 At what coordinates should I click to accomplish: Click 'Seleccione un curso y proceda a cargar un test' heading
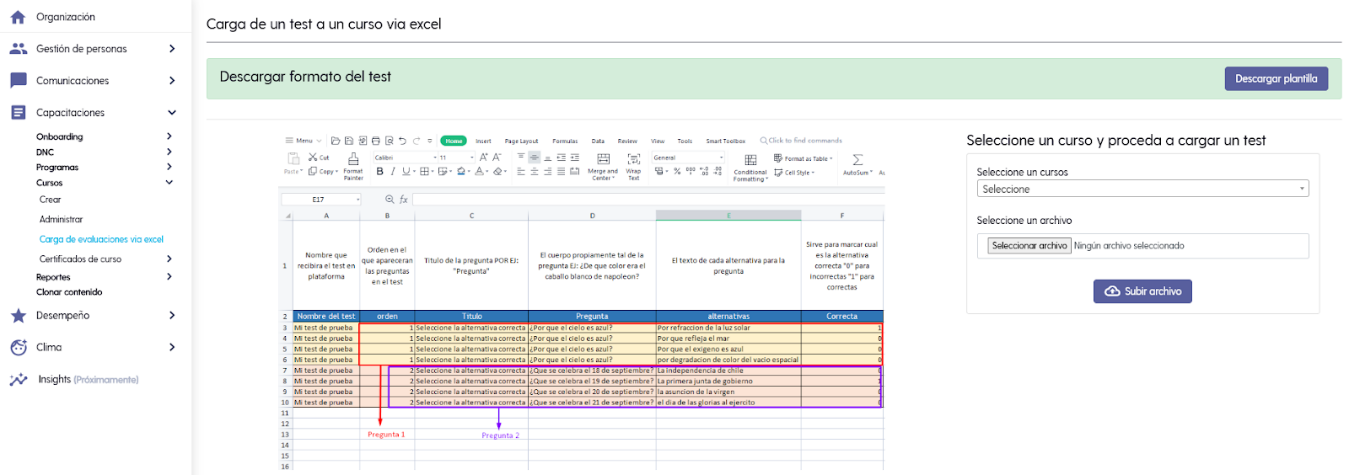1116,140
